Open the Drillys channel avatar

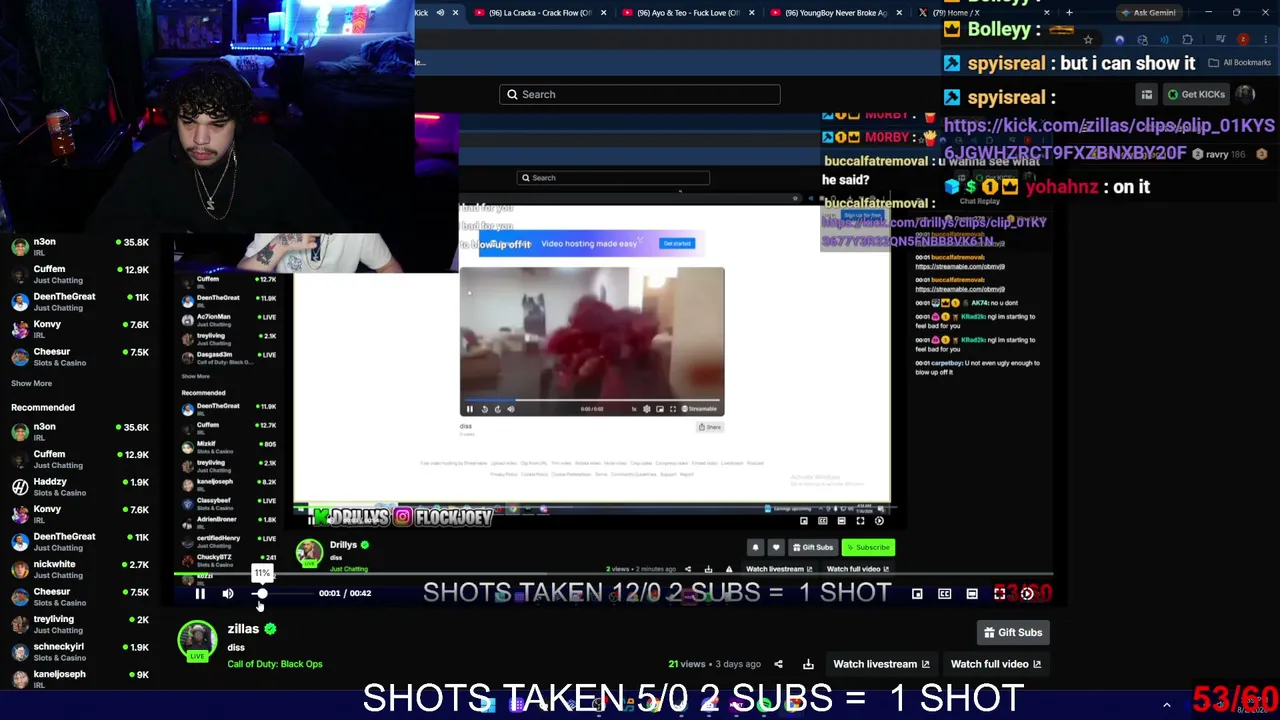[x=309, y=552]
